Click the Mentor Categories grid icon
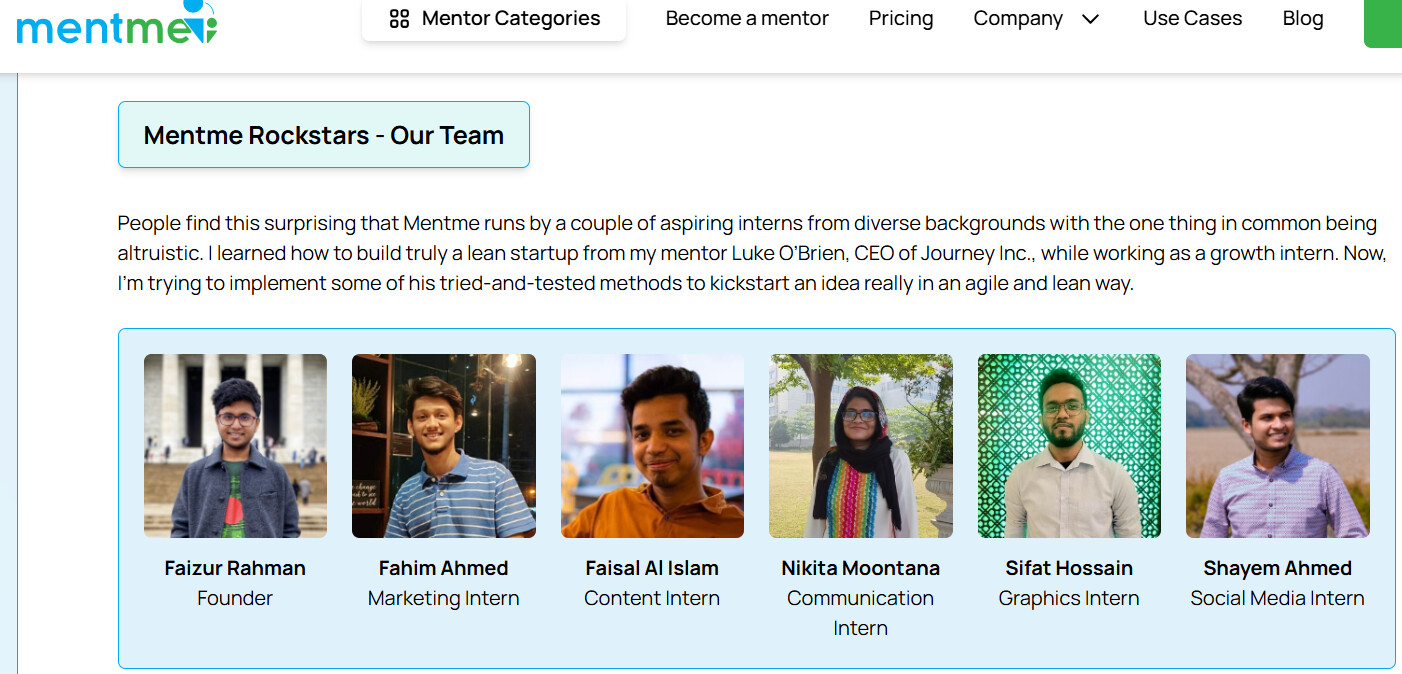 (399, 19)
